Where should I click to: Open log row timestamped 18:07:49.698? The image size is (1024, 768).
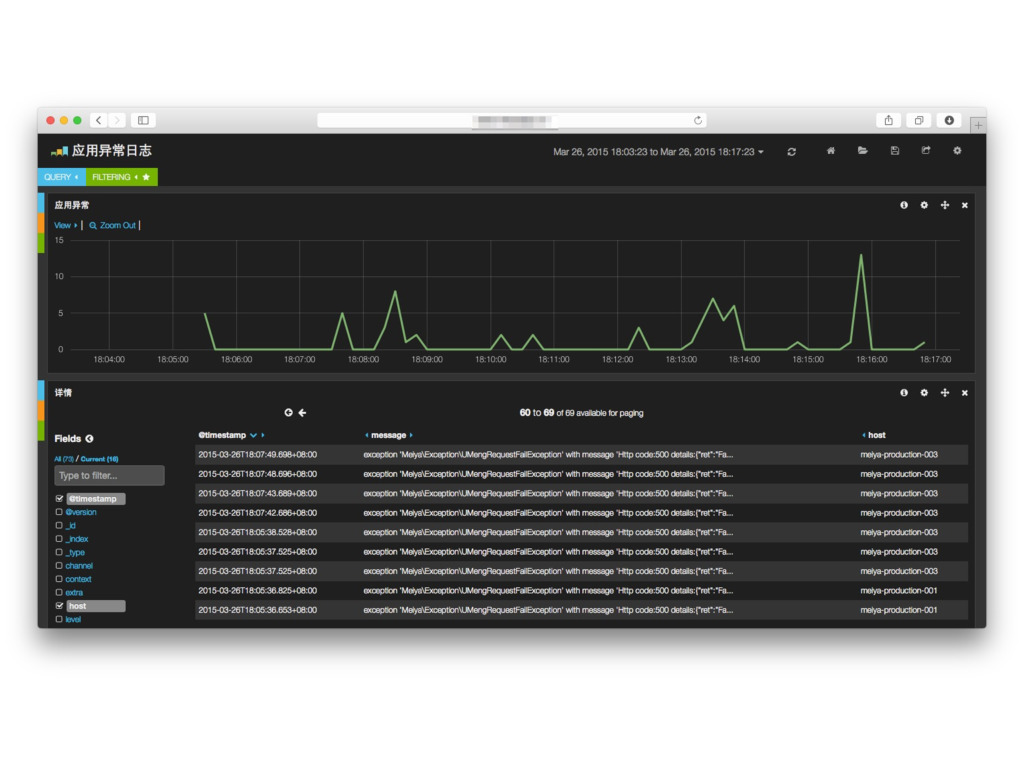coord(581,455)
